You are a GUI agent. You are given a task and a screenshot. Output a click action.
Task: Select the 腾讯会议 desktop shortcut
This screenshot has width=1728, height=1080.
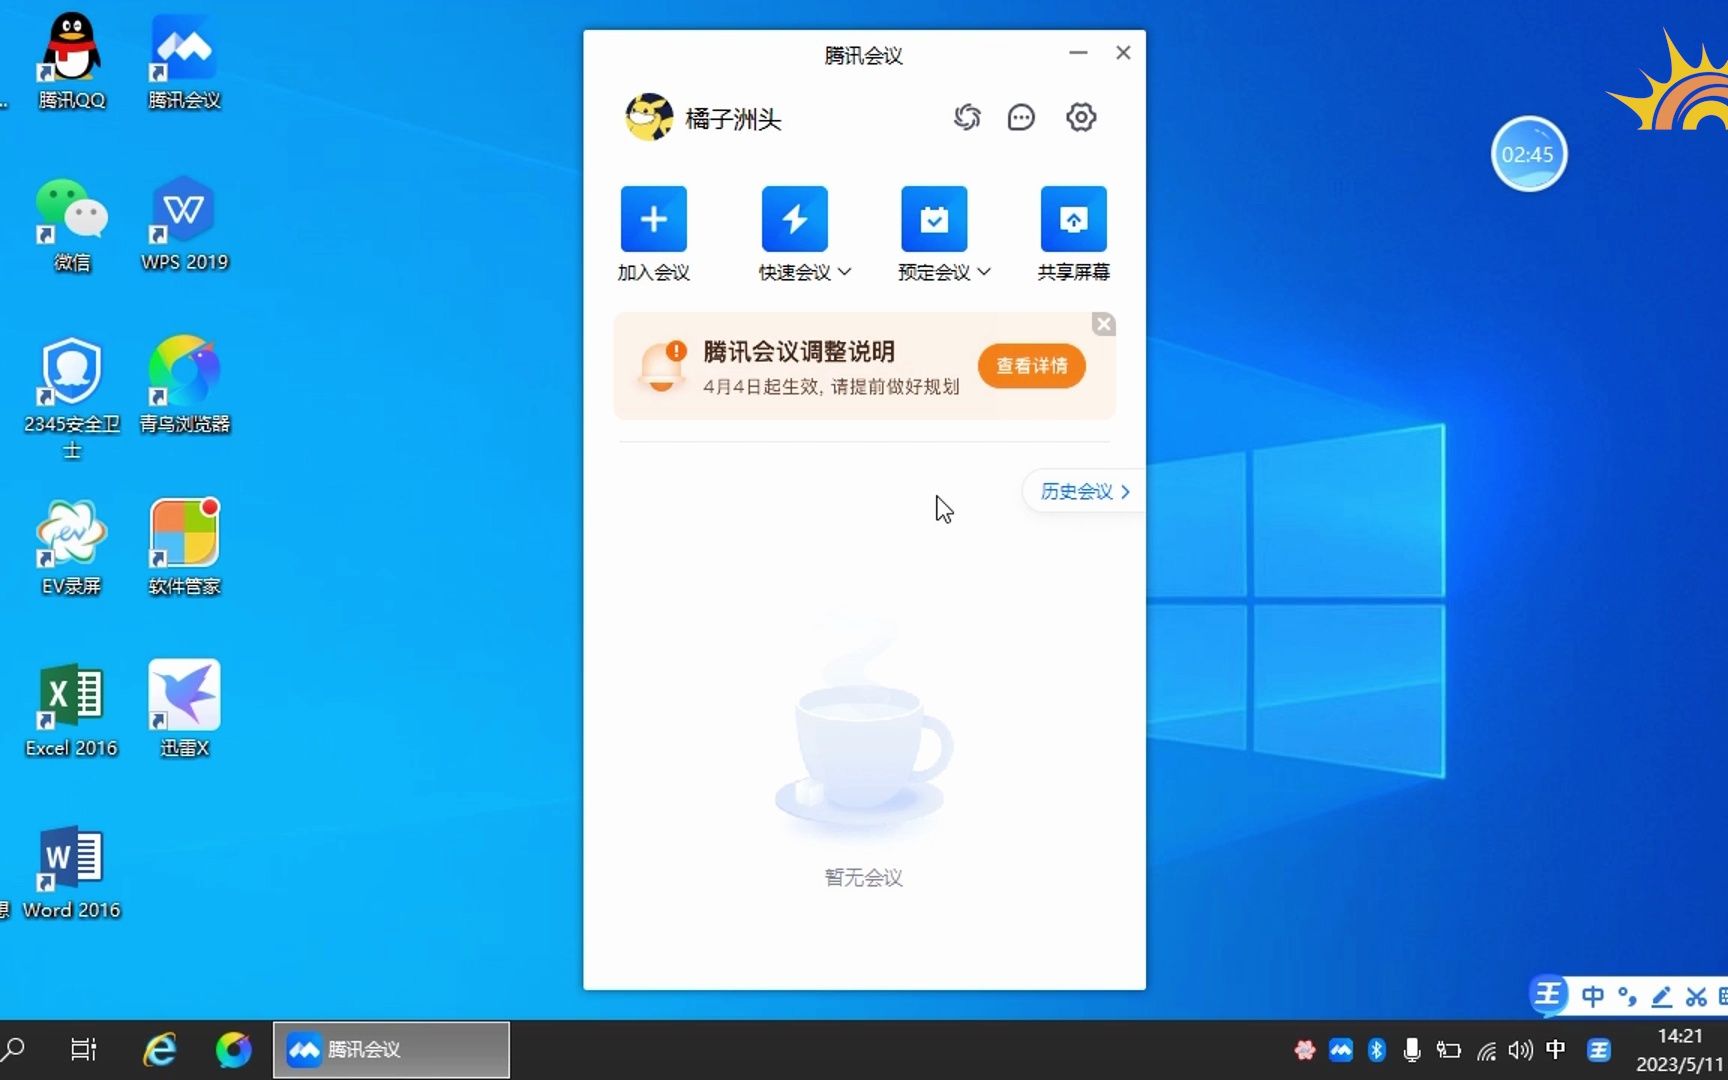click(x=184, y=62)
